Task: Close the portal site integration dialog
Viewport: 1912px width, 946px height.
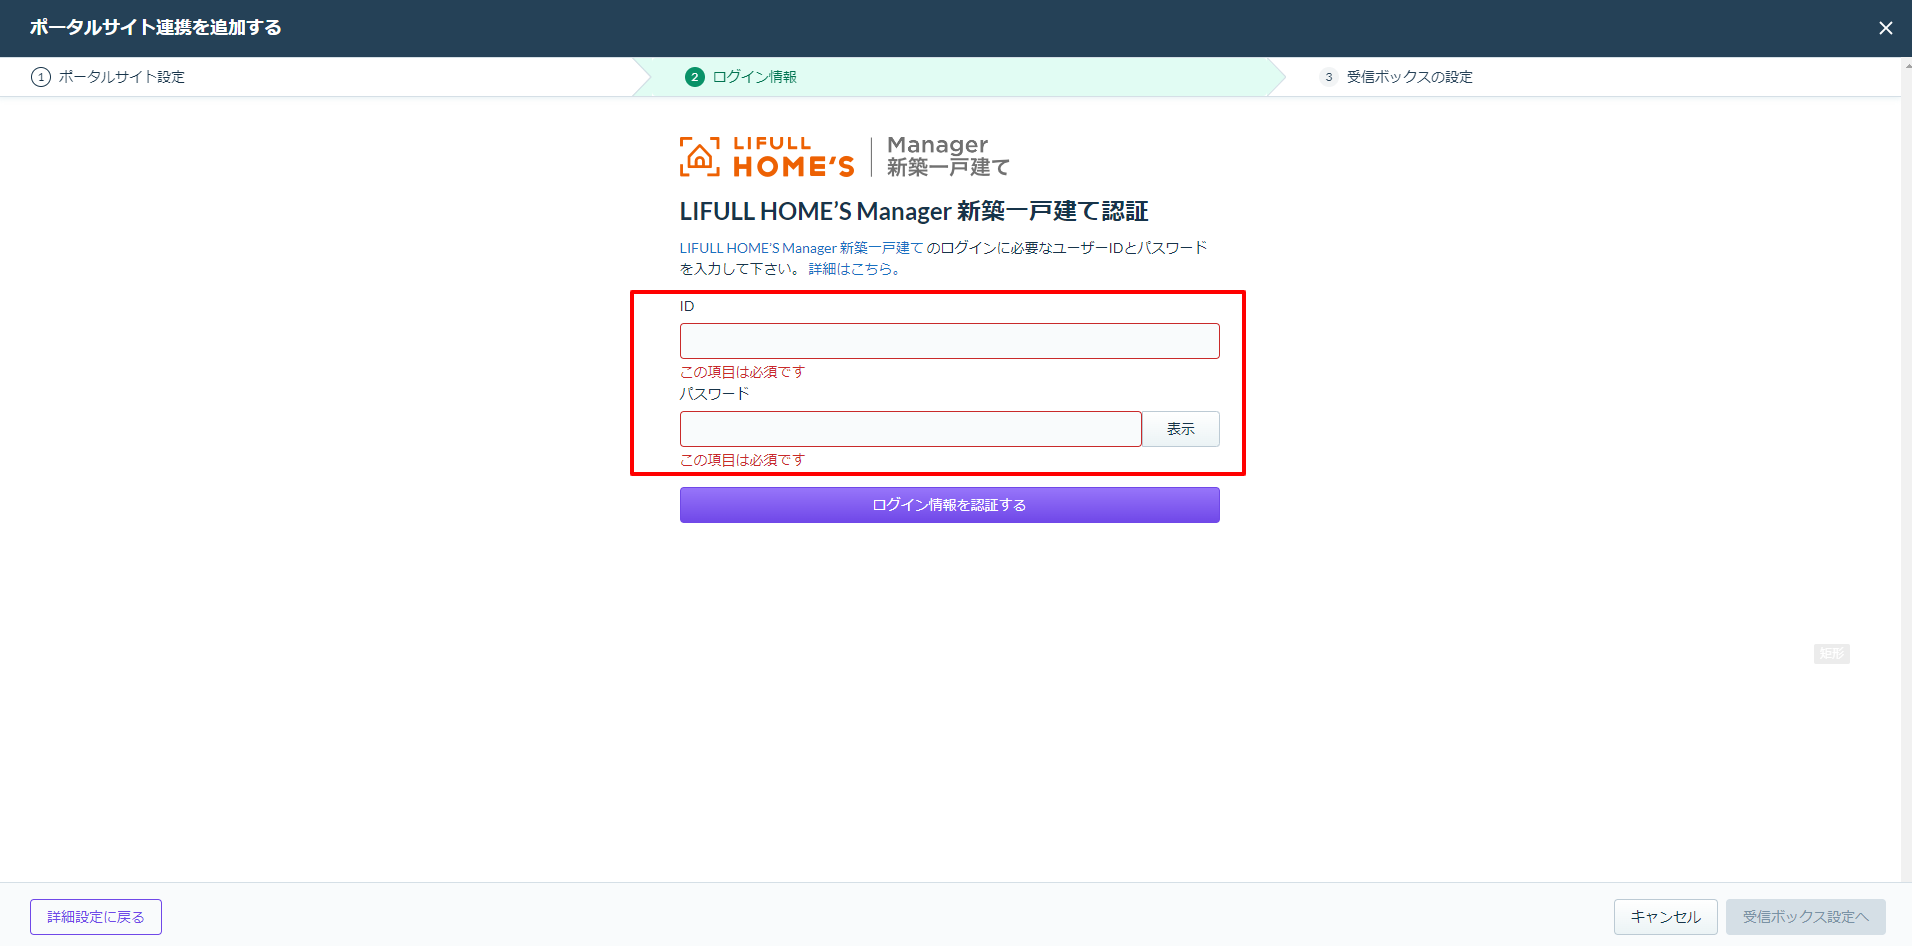Action: (1885, 28)
